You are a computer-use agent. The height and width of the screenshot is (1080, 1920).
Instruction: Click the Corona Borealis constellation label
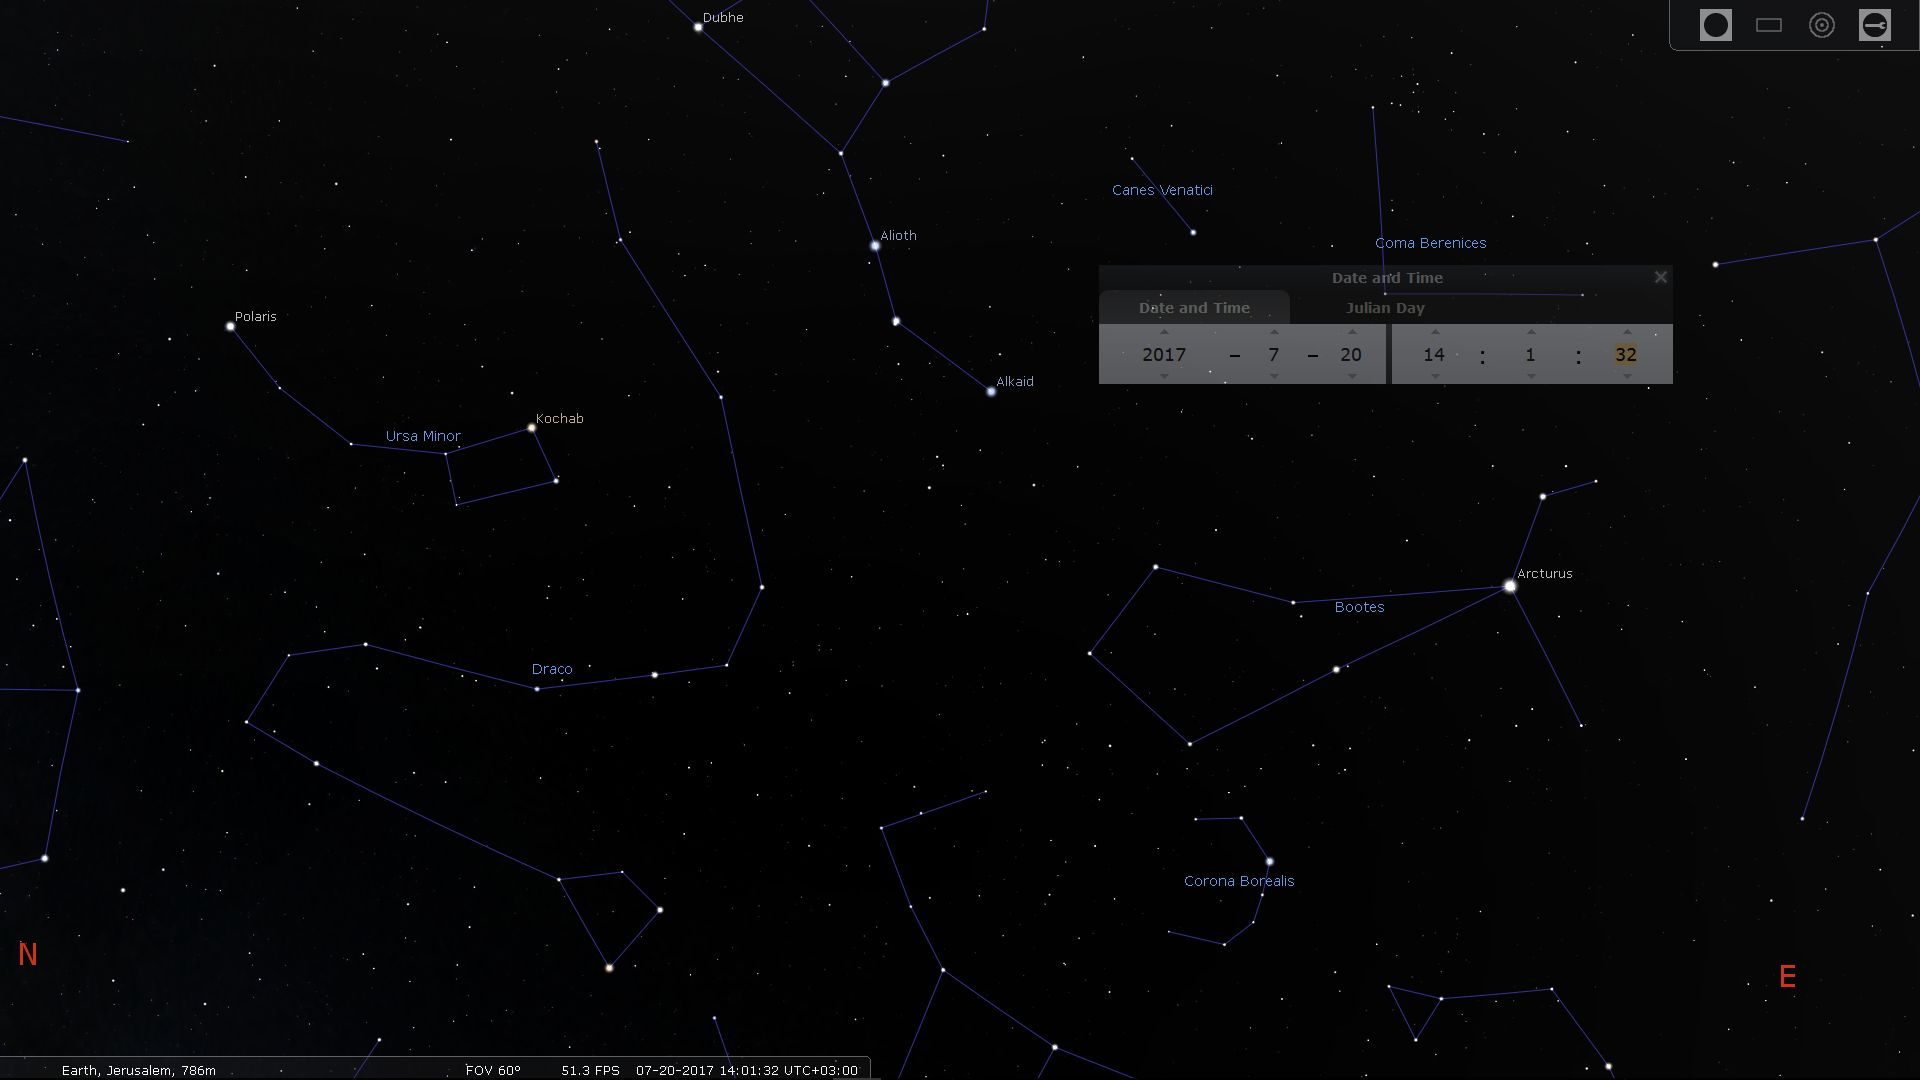click(x=1239, y=881)
